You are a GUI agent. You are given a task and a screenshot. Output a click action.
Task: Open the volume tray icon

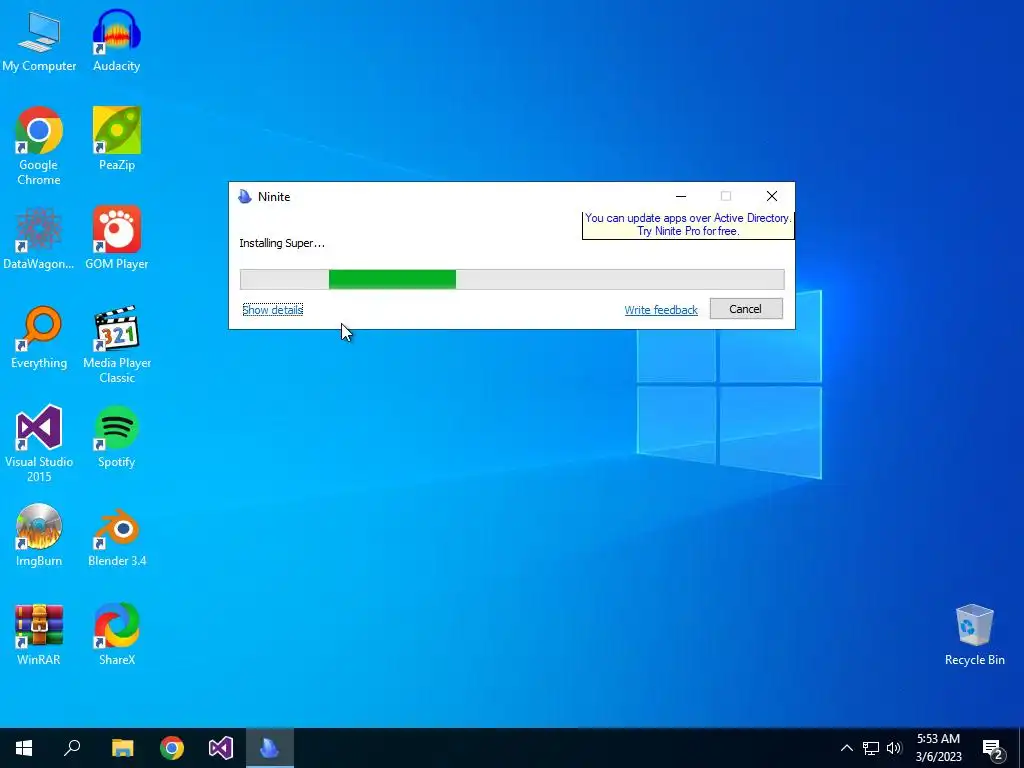coord(894,748)
